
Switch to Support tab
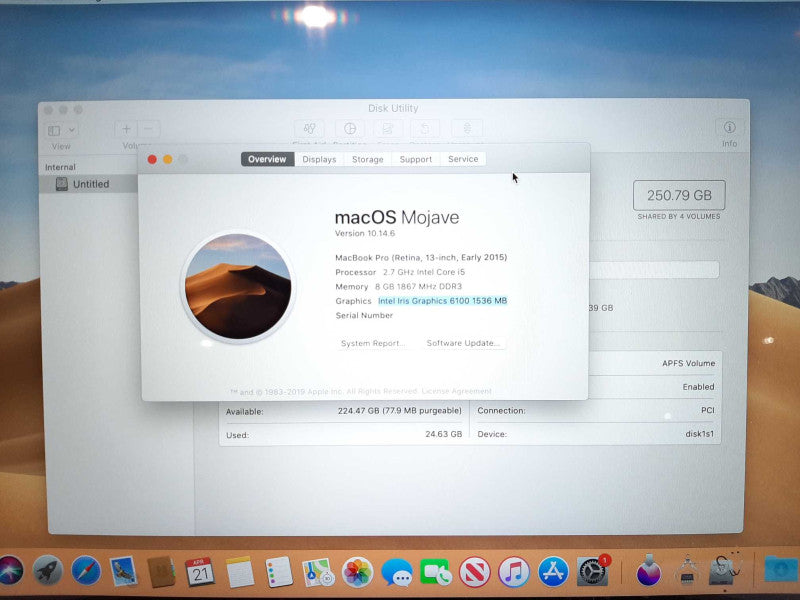(x=415, y=159)
